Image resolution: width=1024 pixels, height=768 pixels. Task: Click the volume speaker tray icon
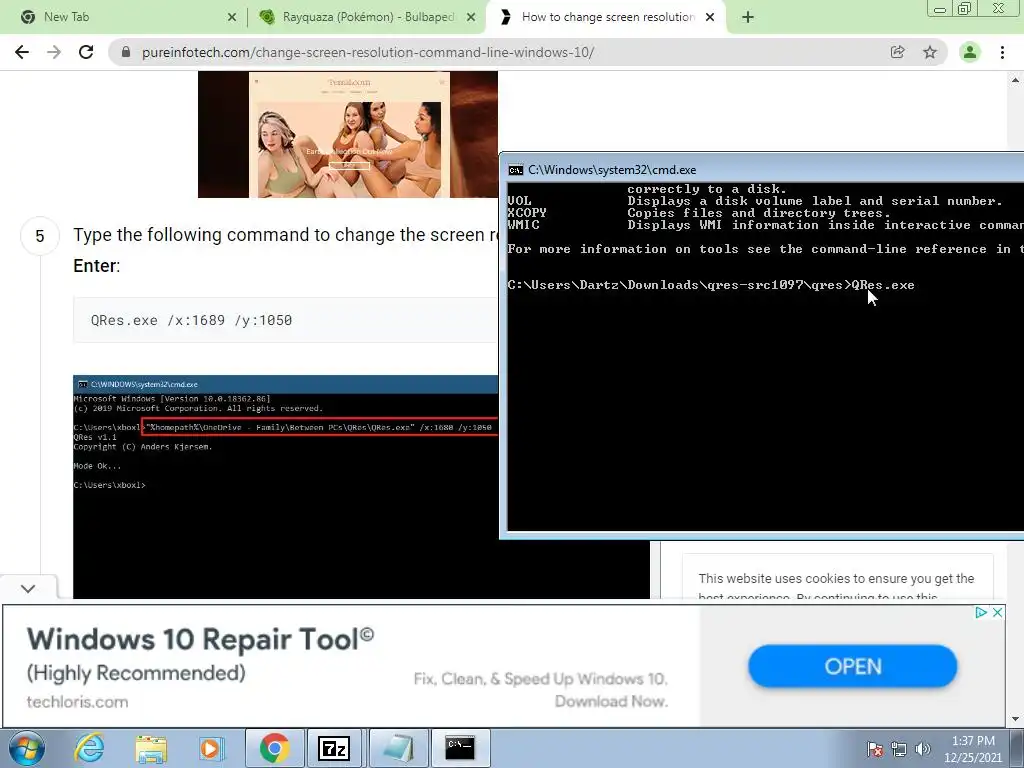pyautogui.click(x=923, y=749)
